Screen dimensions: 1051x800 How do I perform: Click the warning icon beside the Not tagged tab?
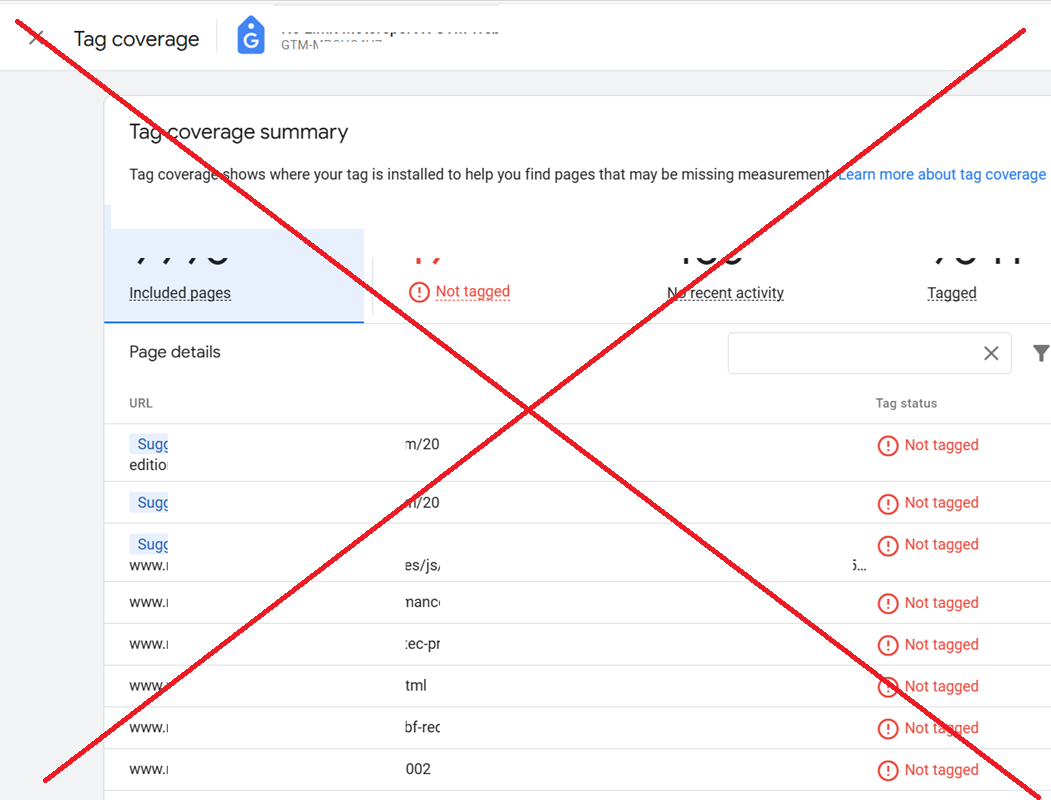point(418,291)
